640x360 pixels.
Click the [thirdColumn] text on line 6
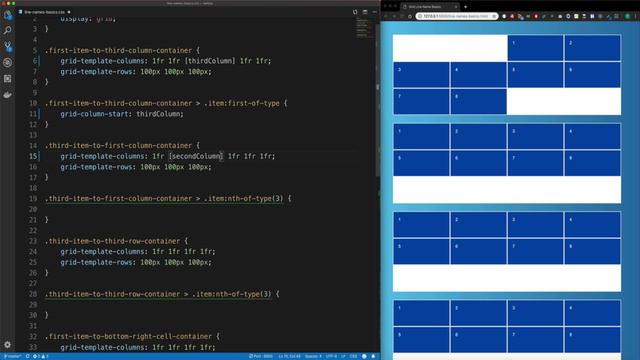[x=210, y=61]
